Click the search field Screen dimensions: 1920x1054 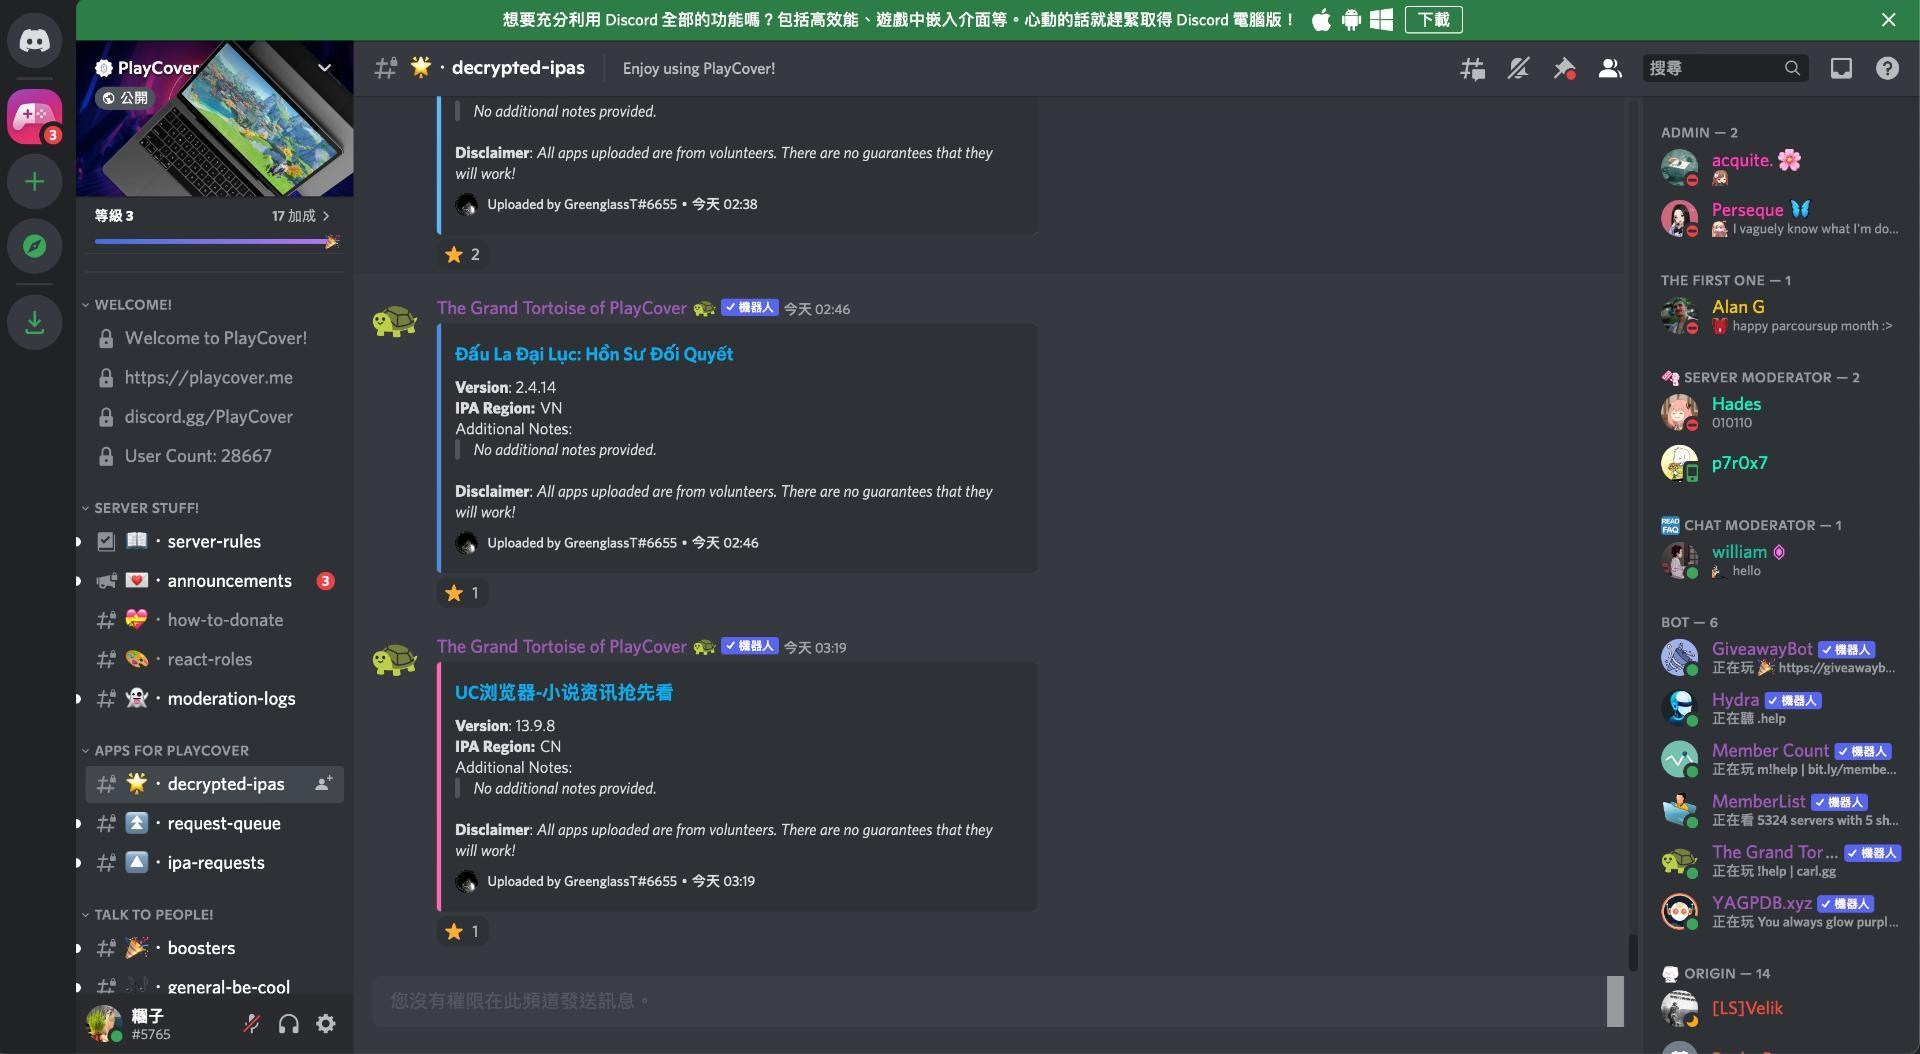(x=1725, y=68)
